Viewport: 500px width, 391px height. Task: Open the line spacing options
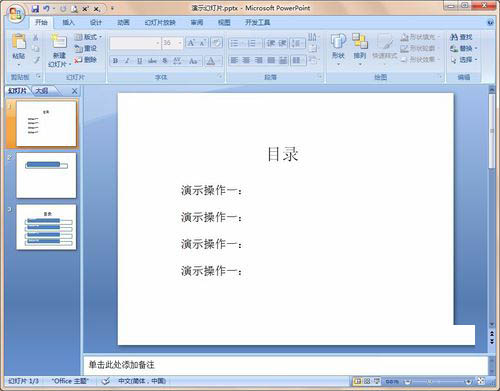[x=297, y=43]
